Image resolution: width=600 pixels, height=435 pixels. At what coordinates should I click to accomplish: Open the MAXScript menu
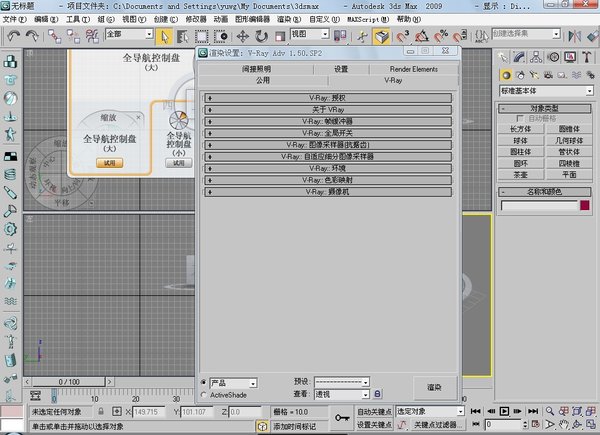368,19
